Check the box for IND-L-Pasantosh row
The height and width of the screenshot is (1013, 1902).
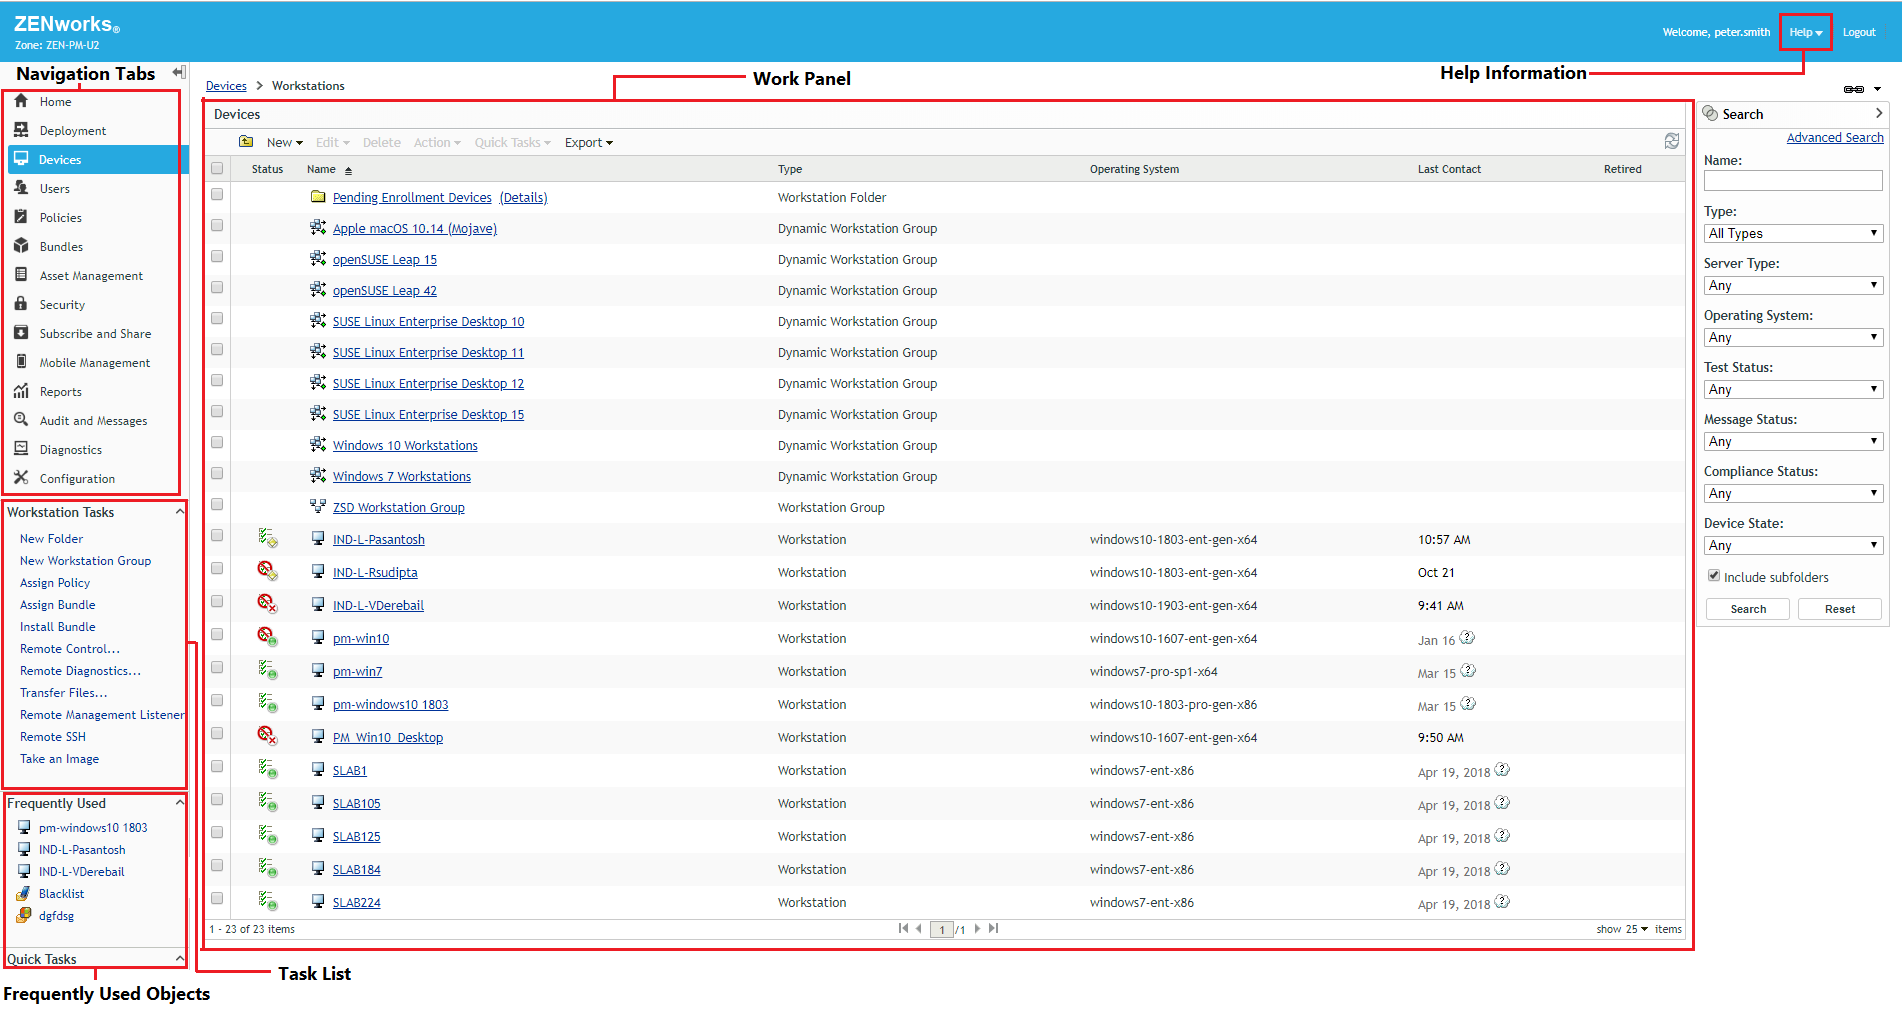coord(217,536)
